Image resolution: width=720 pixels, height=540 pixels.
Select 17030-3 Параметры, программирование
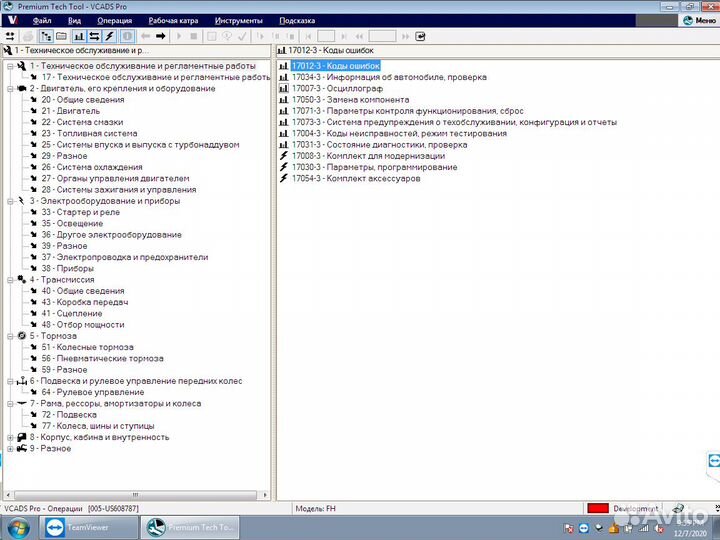click(x=374, y=167)
